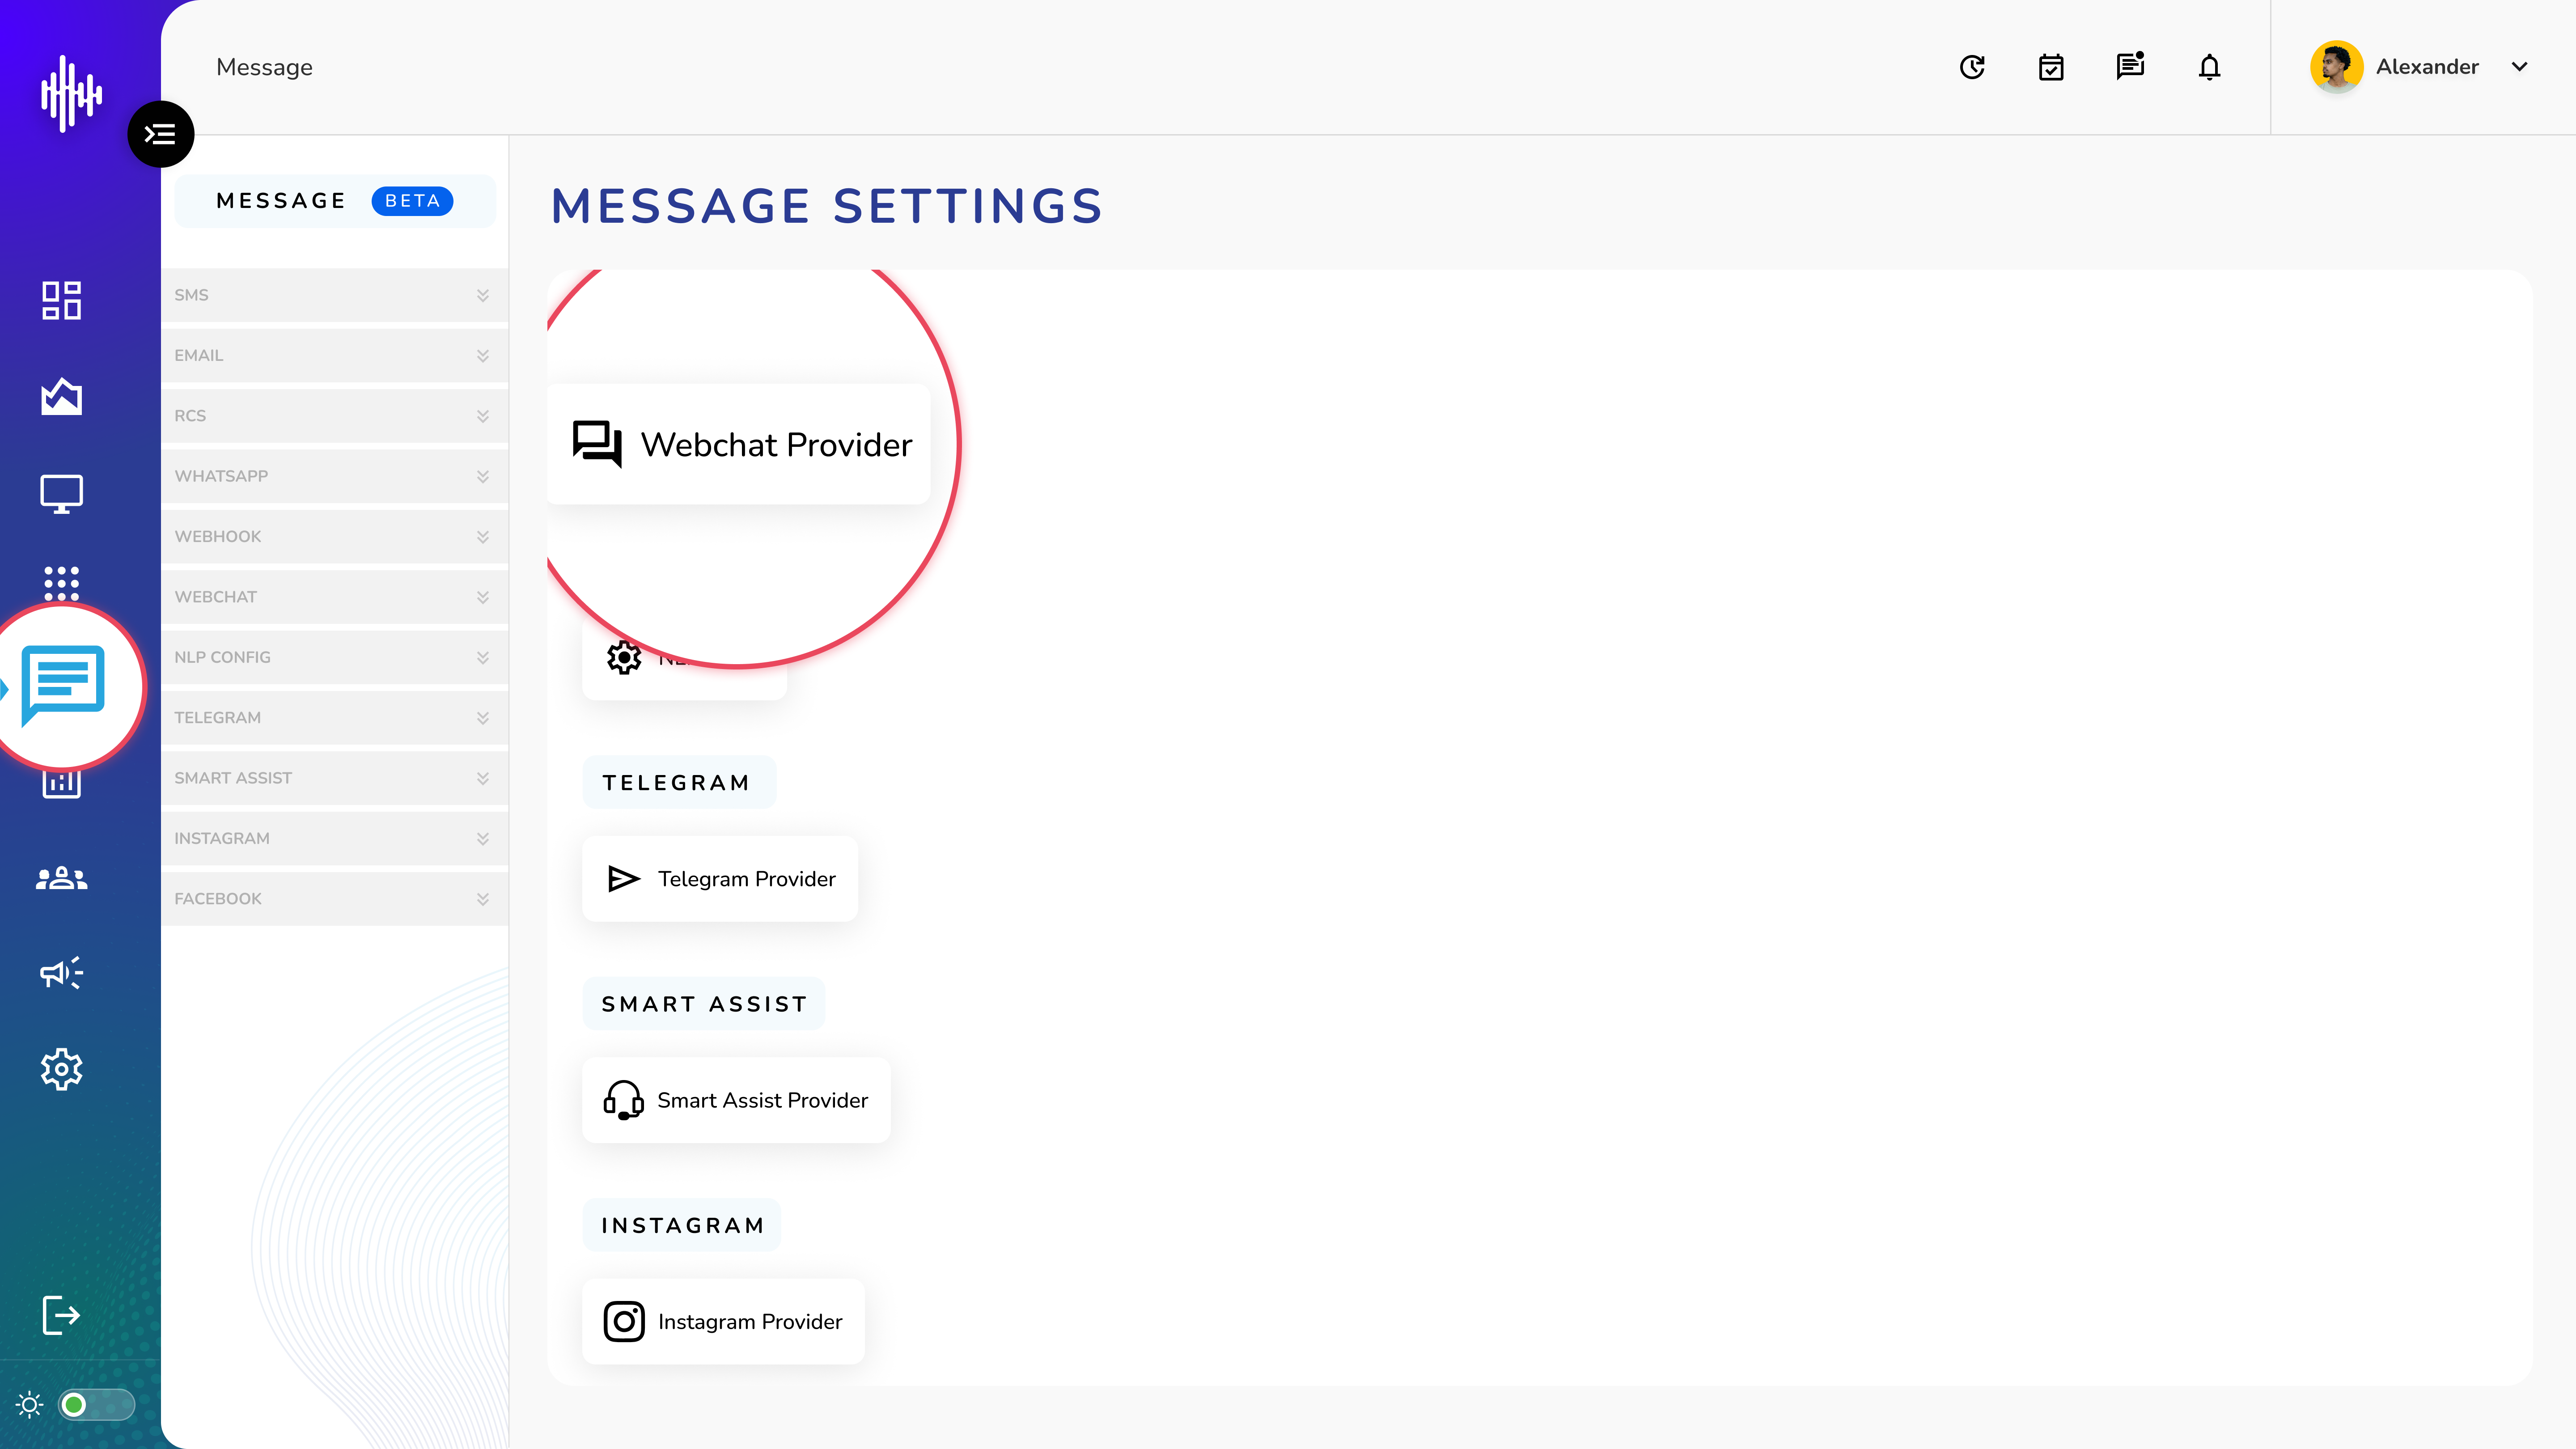Toggle the sidebar collapse menu button
2576x1449 pixels.
pos(160,134)
